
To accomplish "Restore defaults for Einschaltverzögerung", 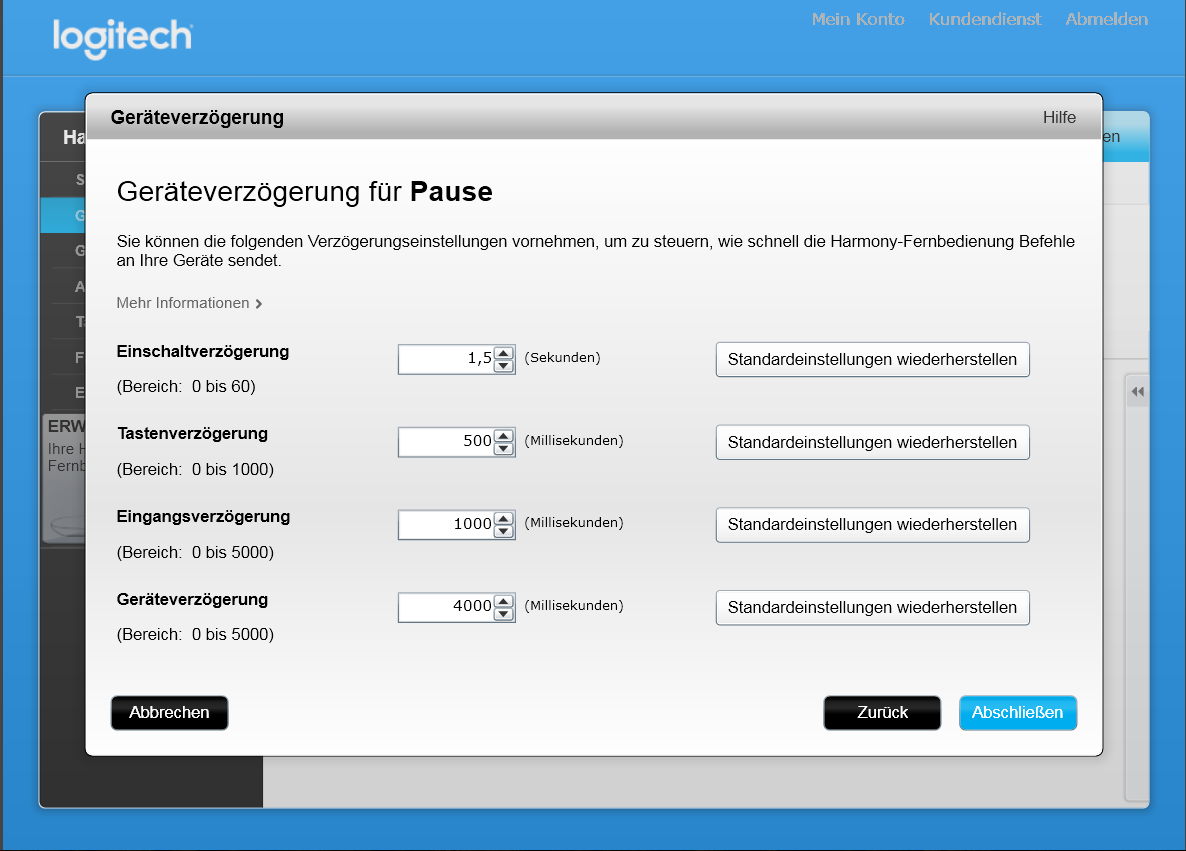I will (x=872, y=360).
